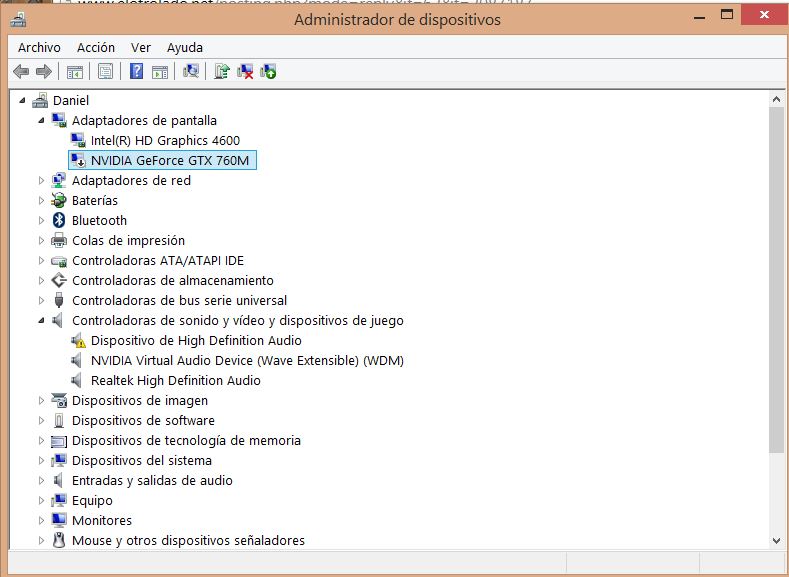Expand Controladoras ATA/ATAPI IDE
This screenshot has width=789, height=577.
(41, 261)
